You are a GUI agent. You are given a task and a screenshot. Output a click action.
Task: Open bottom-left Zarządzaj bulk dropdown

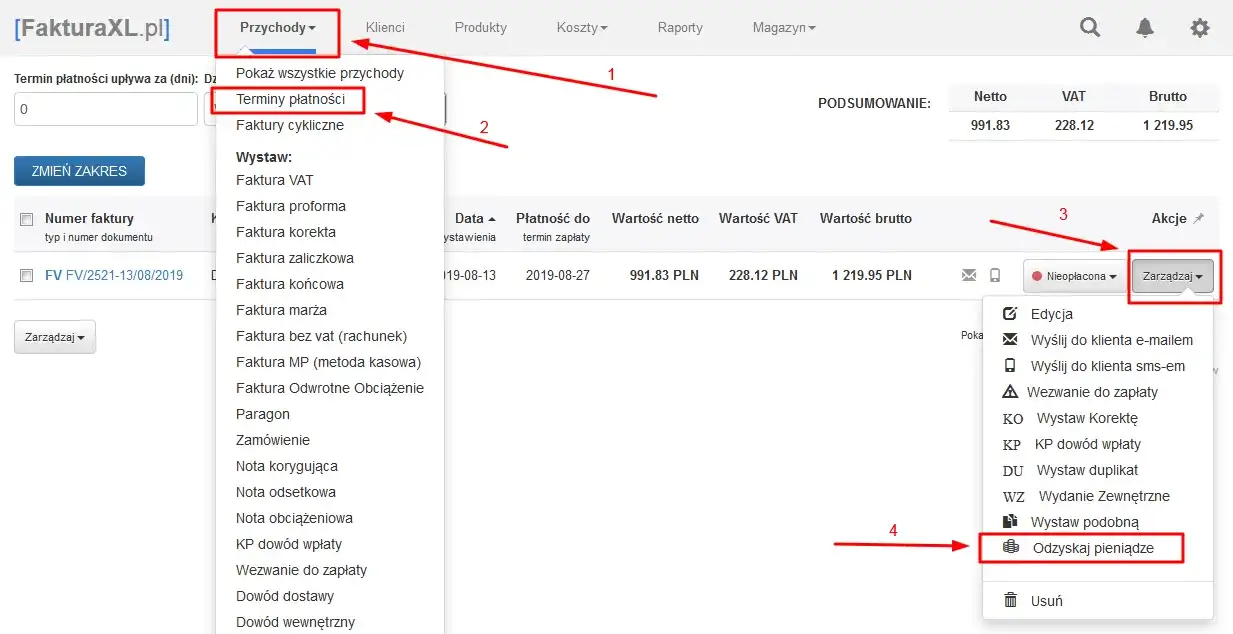click(x=54, y=338)
